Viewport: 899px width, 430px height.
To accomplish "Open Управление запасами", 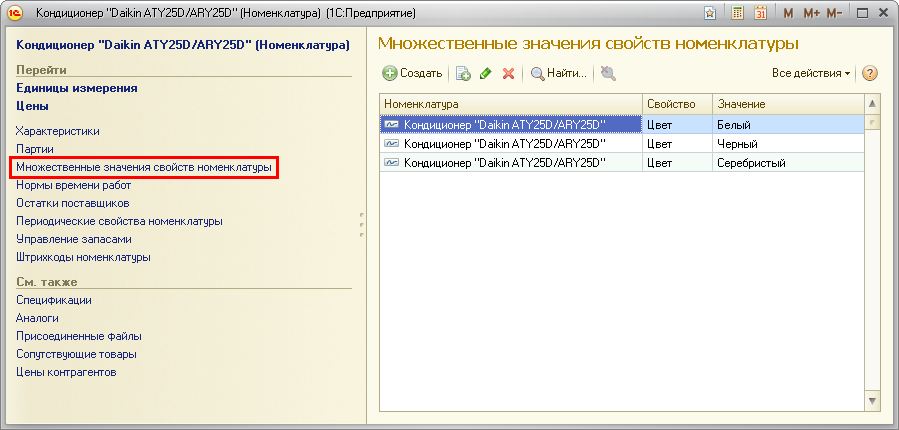I will tap(74, 239).
